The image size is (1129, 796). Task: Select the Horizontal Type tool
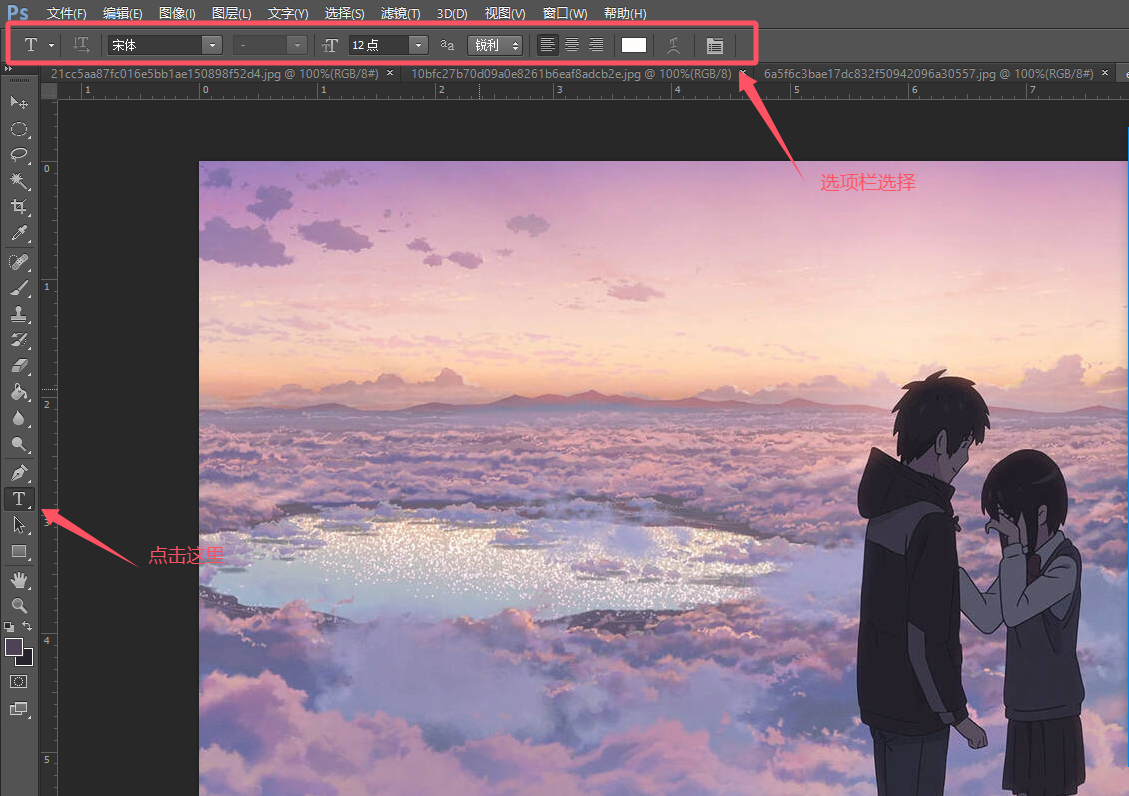coord(19,499)
